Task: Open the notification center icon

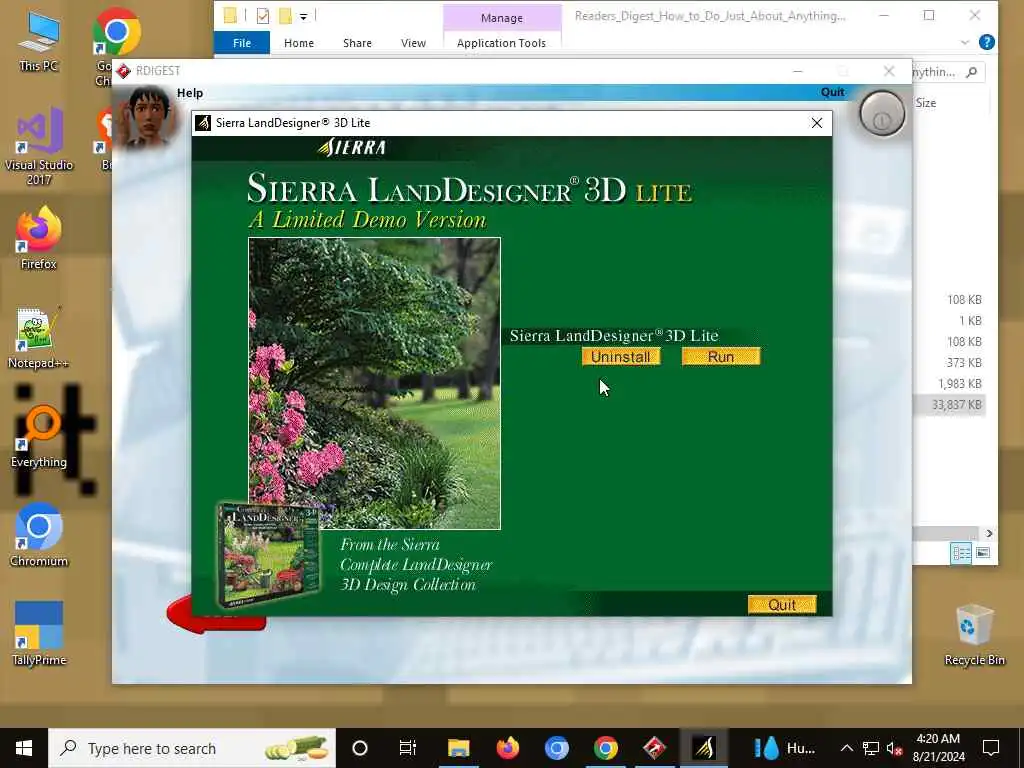Action: [x=991, y=748]
